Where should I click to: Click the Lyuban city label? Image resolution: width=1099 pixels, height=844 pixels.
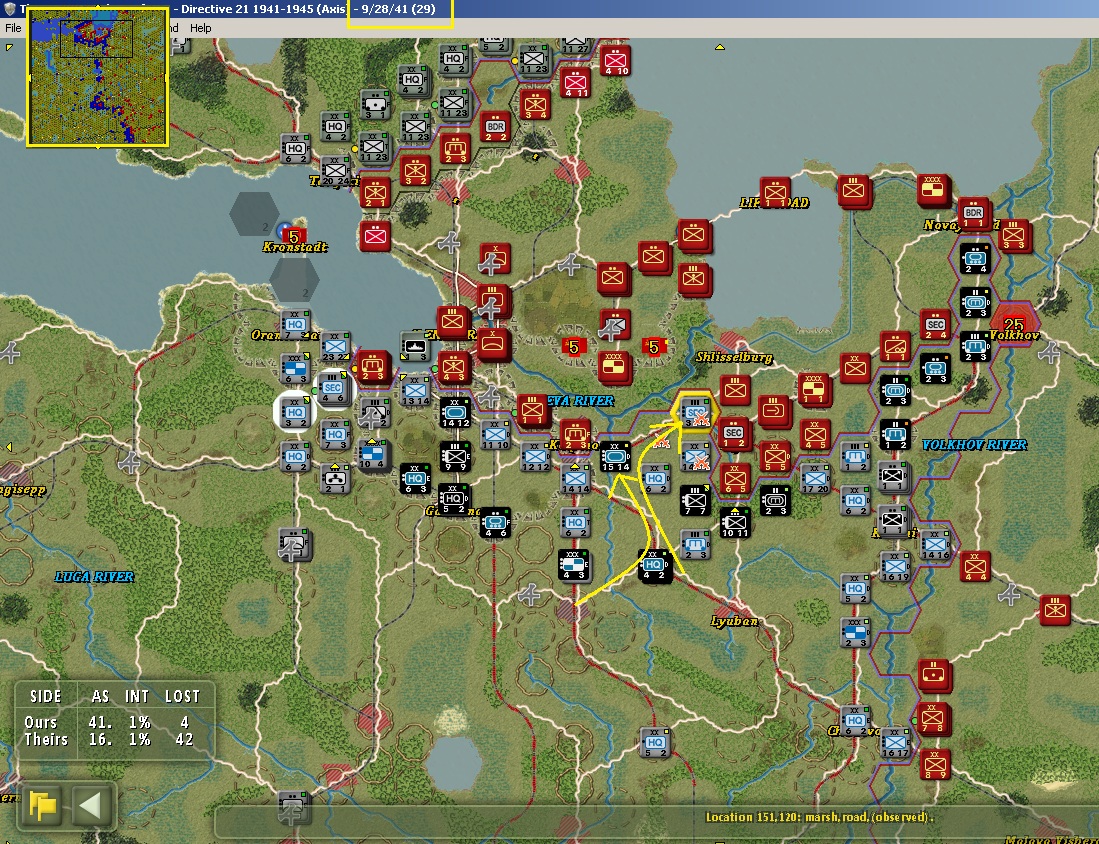coord(734,621)
